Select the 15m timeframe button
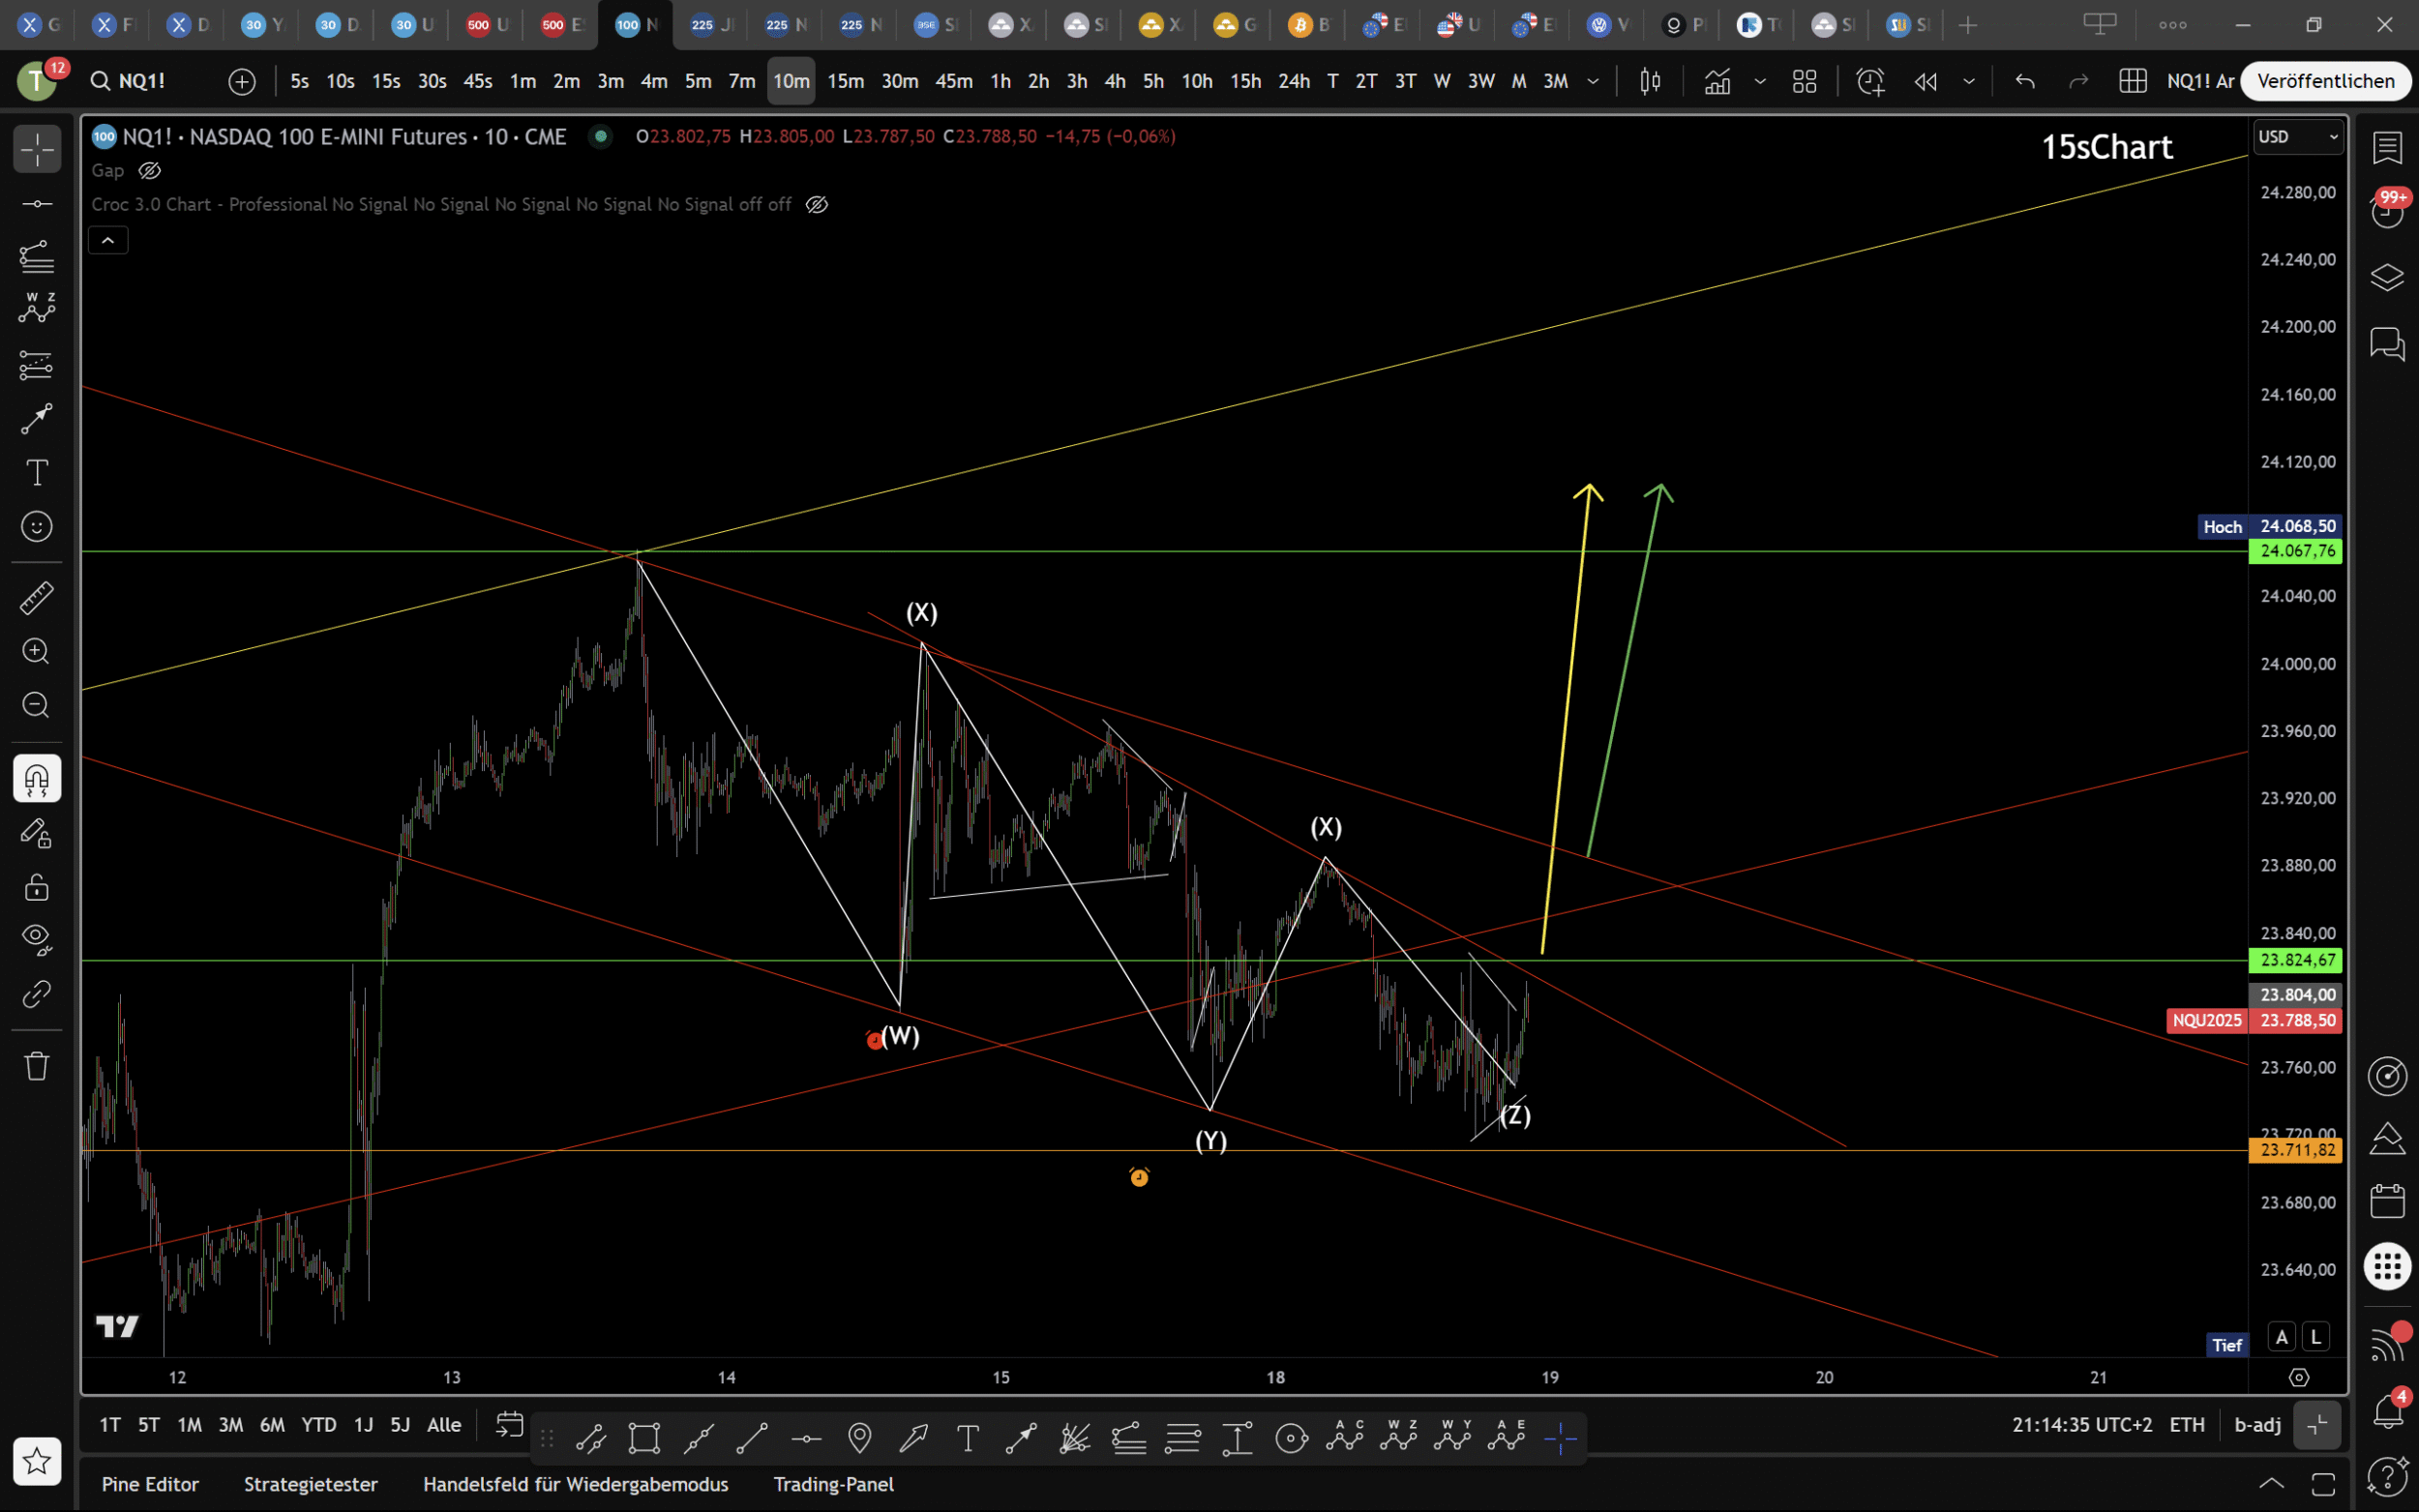2419x1512 pixels. [845, 81]
